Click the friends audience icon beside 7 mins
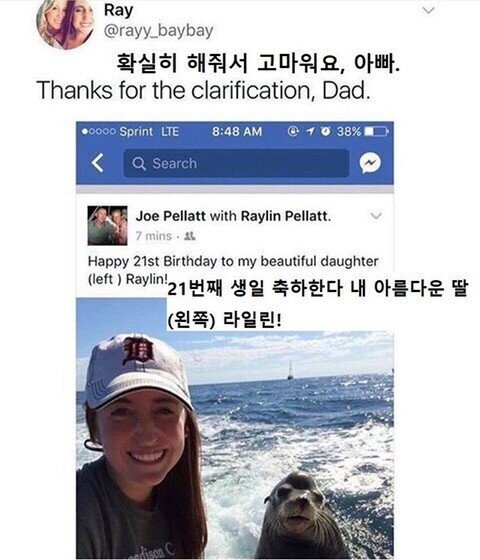Viewport: 480px width, 560px height. [189, 236]
